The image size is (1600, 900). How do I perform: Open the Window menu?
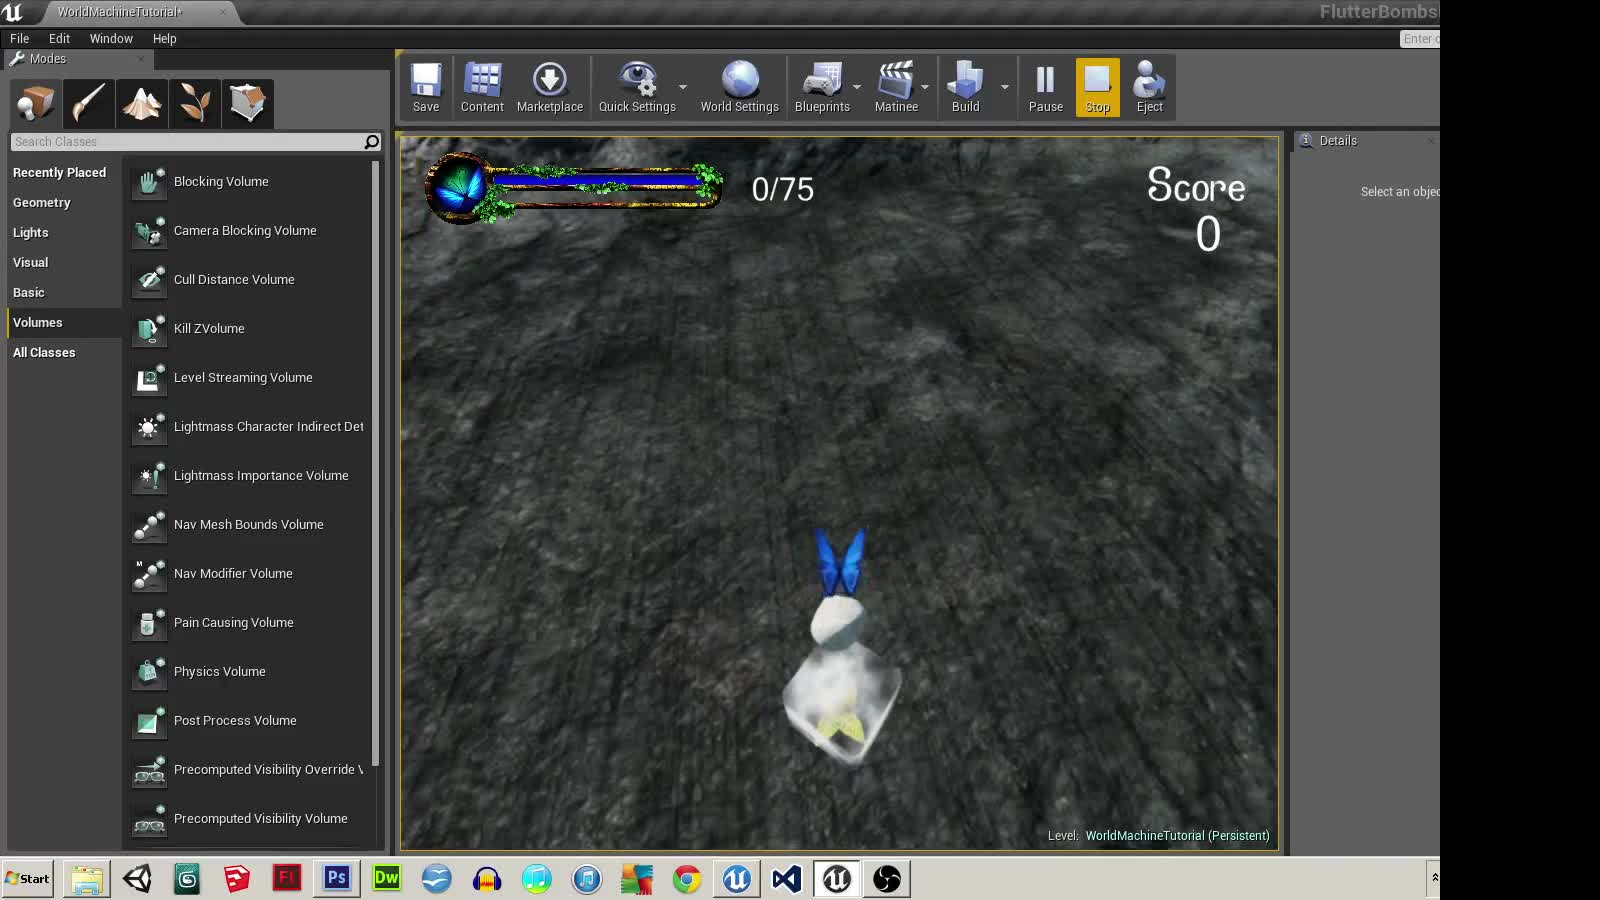click(111, 38)
